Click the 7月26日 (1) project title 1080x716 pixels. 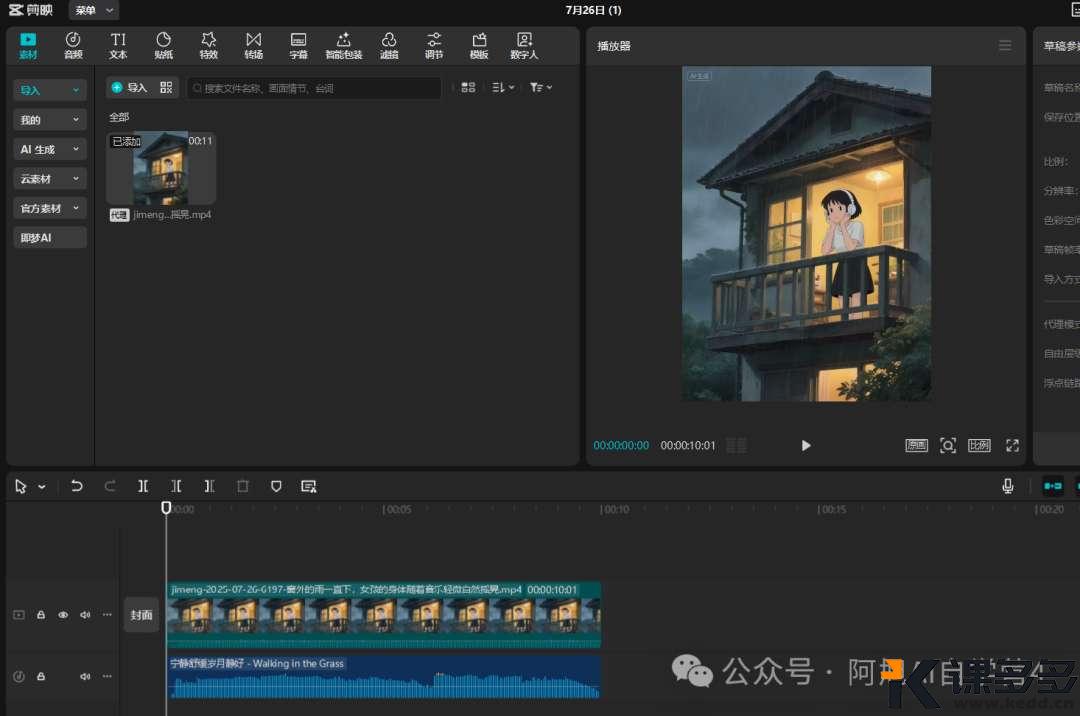coord(593,10)
